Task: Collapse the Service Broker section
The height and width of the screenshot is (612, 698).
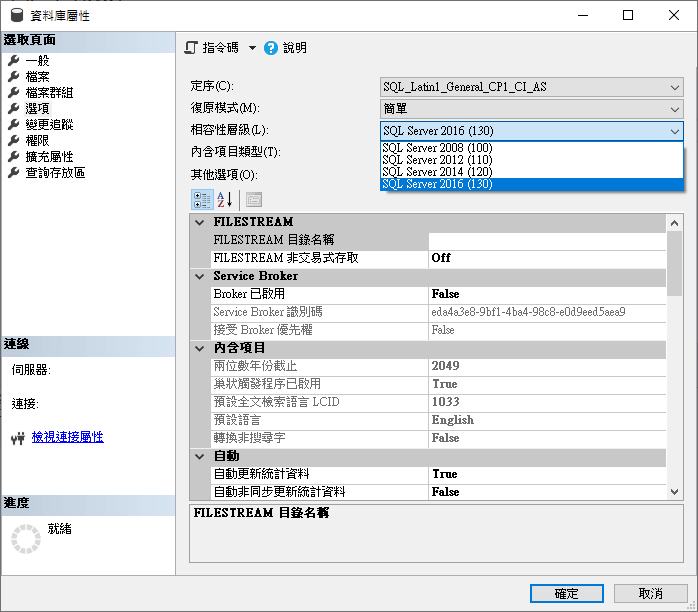Action: click(199, 276)
